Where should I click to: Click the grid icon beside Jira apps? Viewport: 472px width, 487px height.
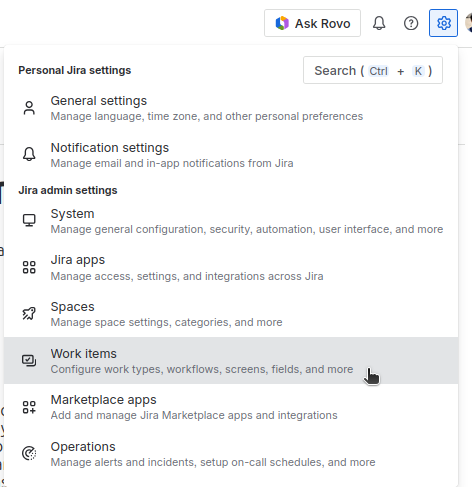click(x=29, y=267)
